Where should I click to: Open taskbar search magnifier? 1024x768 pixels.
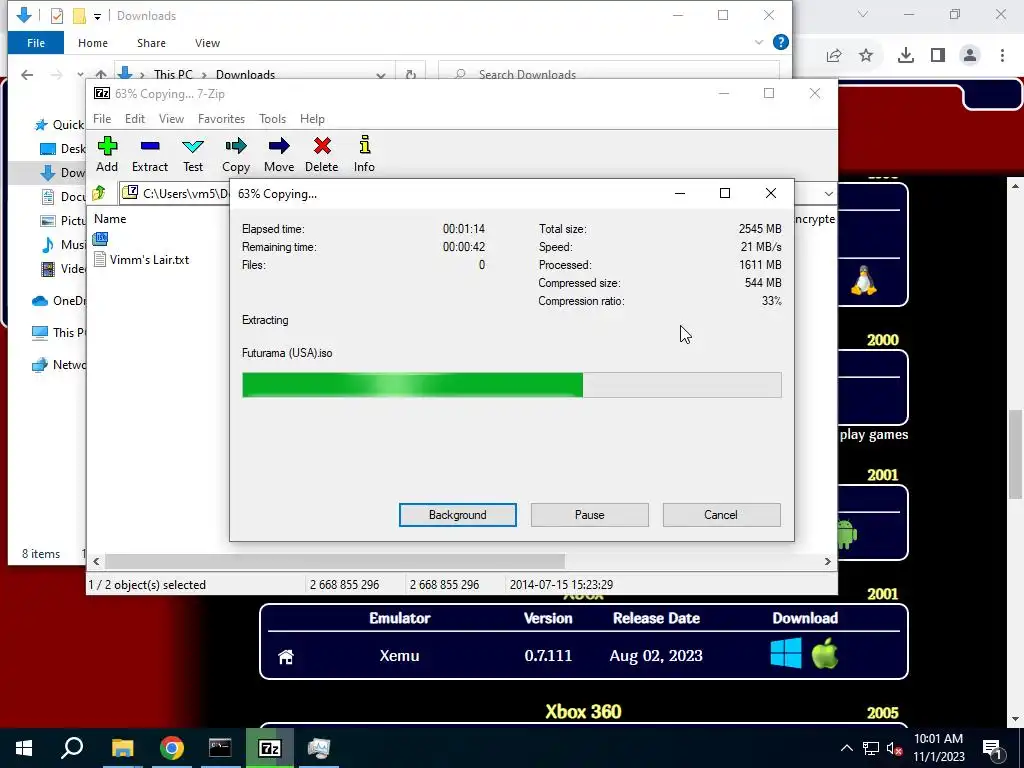pos(72,748)
